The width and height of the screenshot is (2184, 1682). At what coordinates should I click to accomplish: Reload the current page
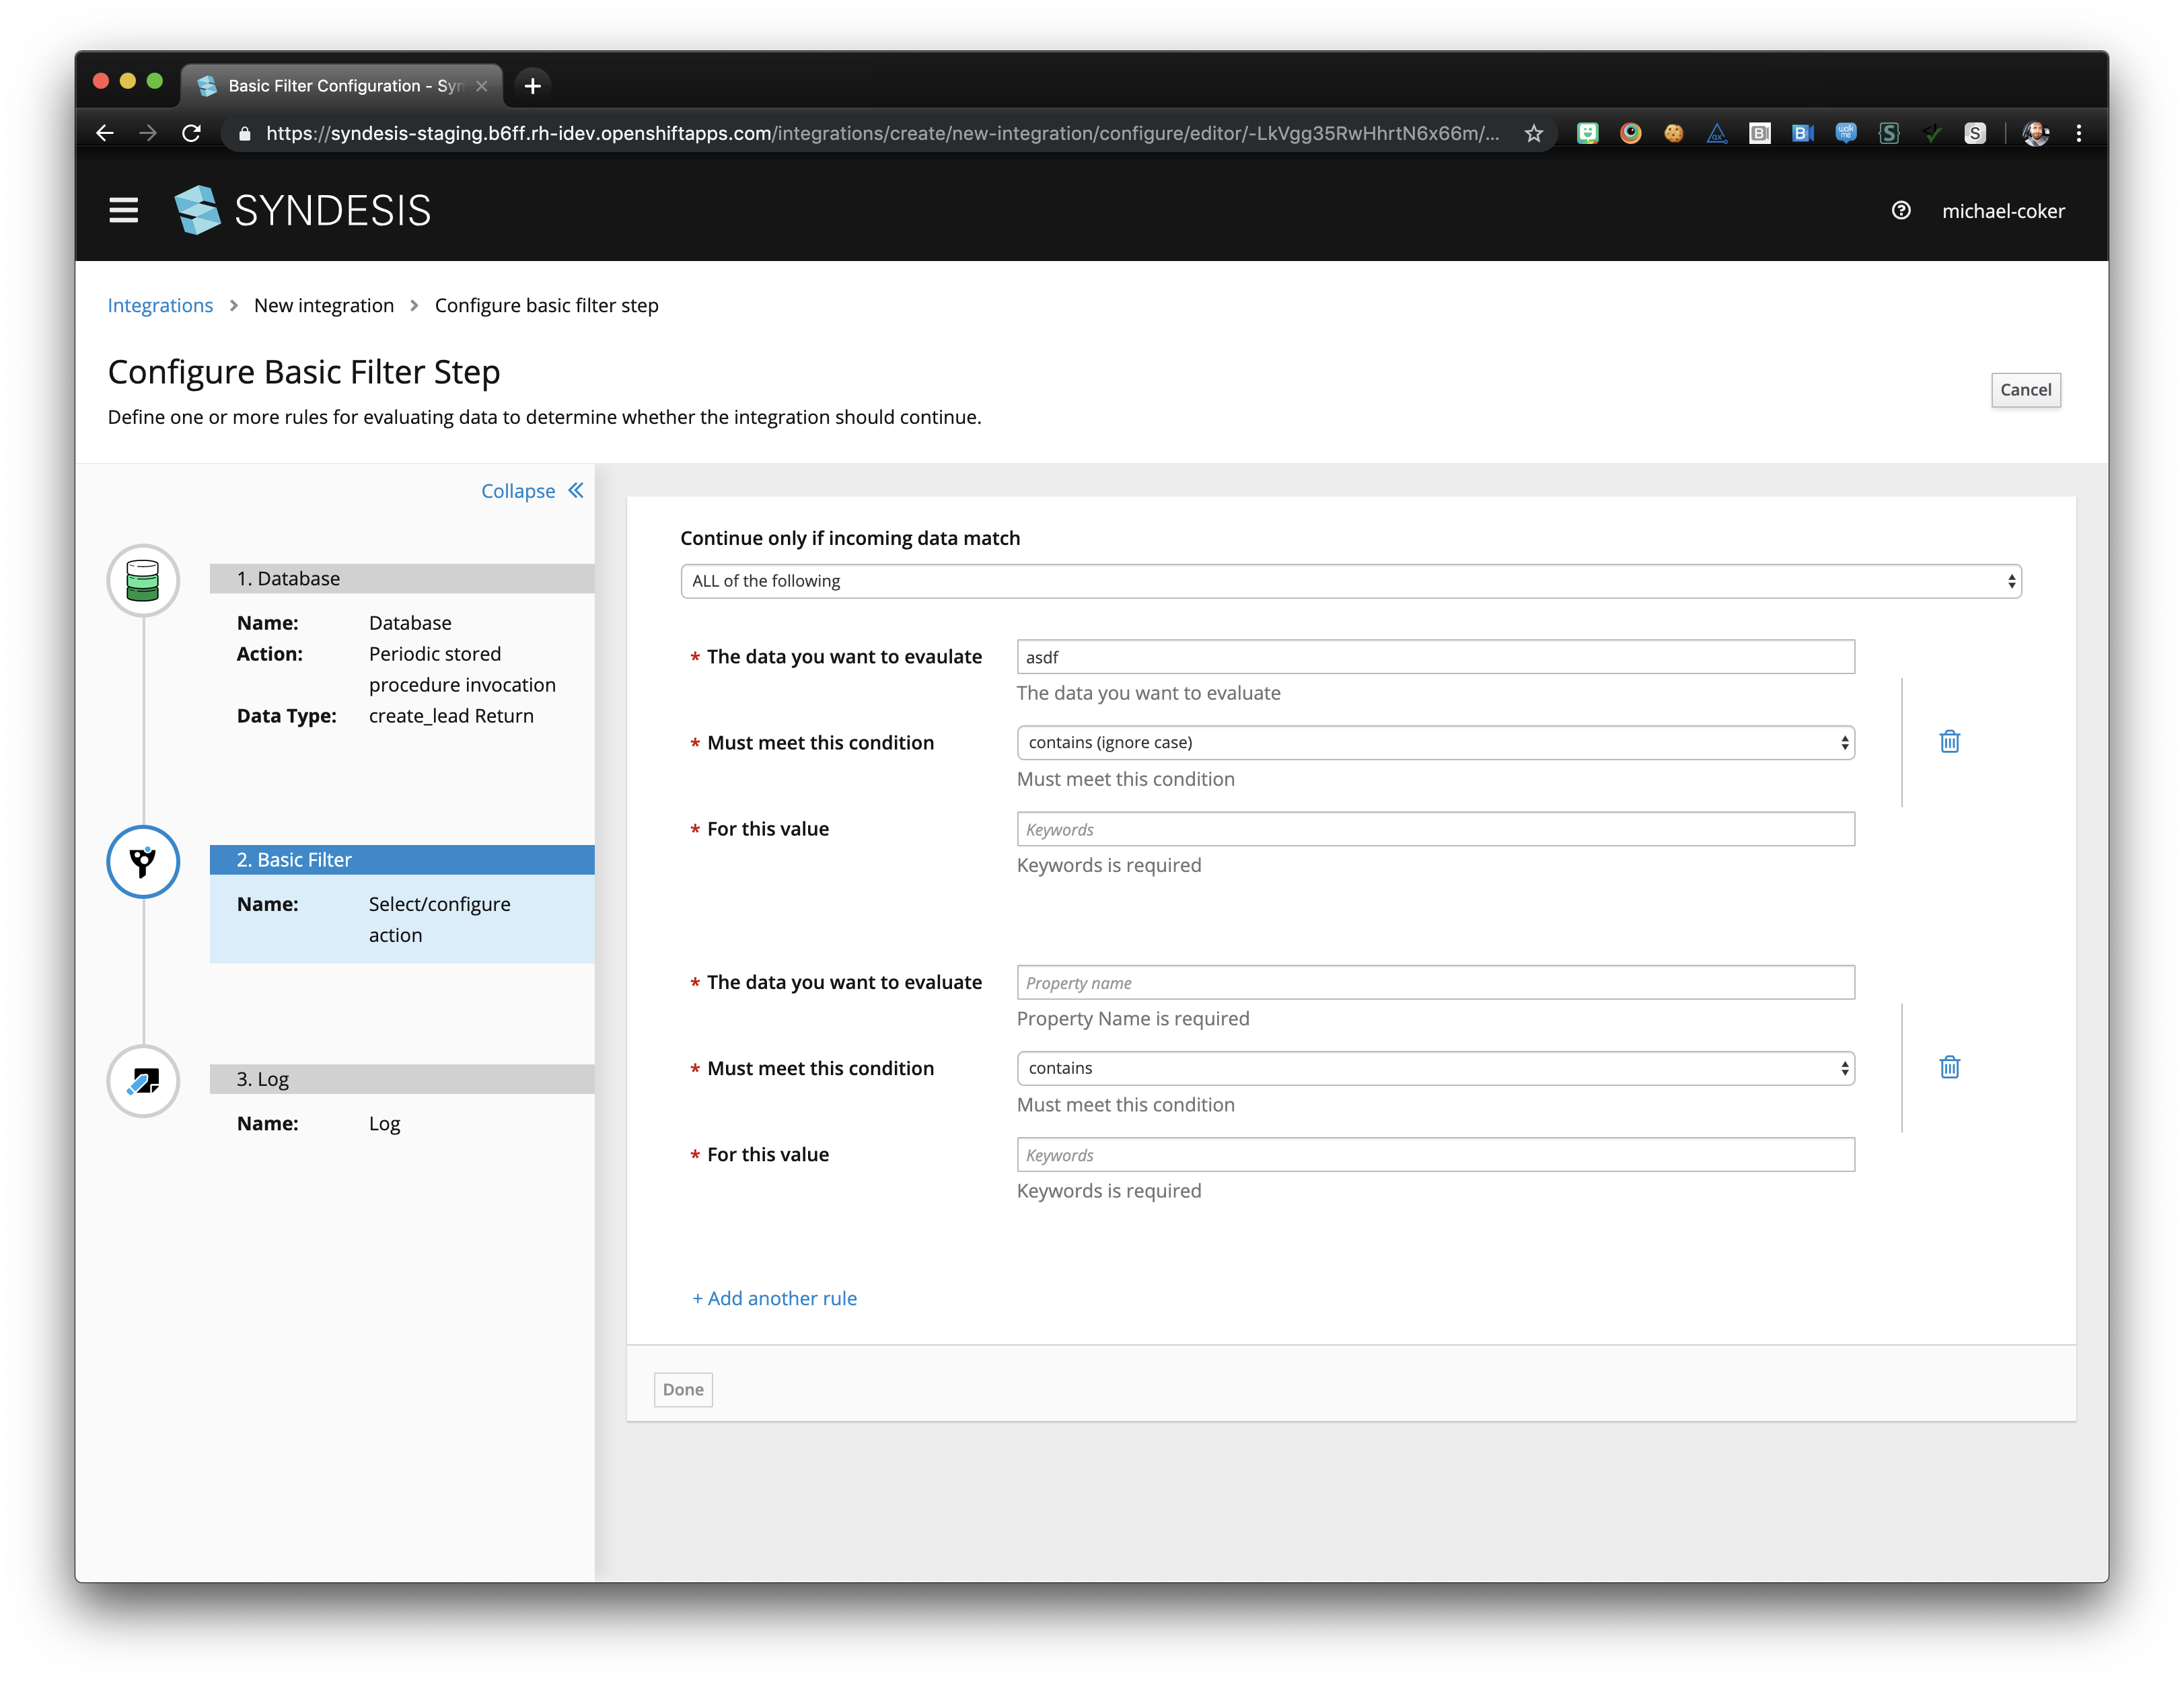[x=191, y=133]
